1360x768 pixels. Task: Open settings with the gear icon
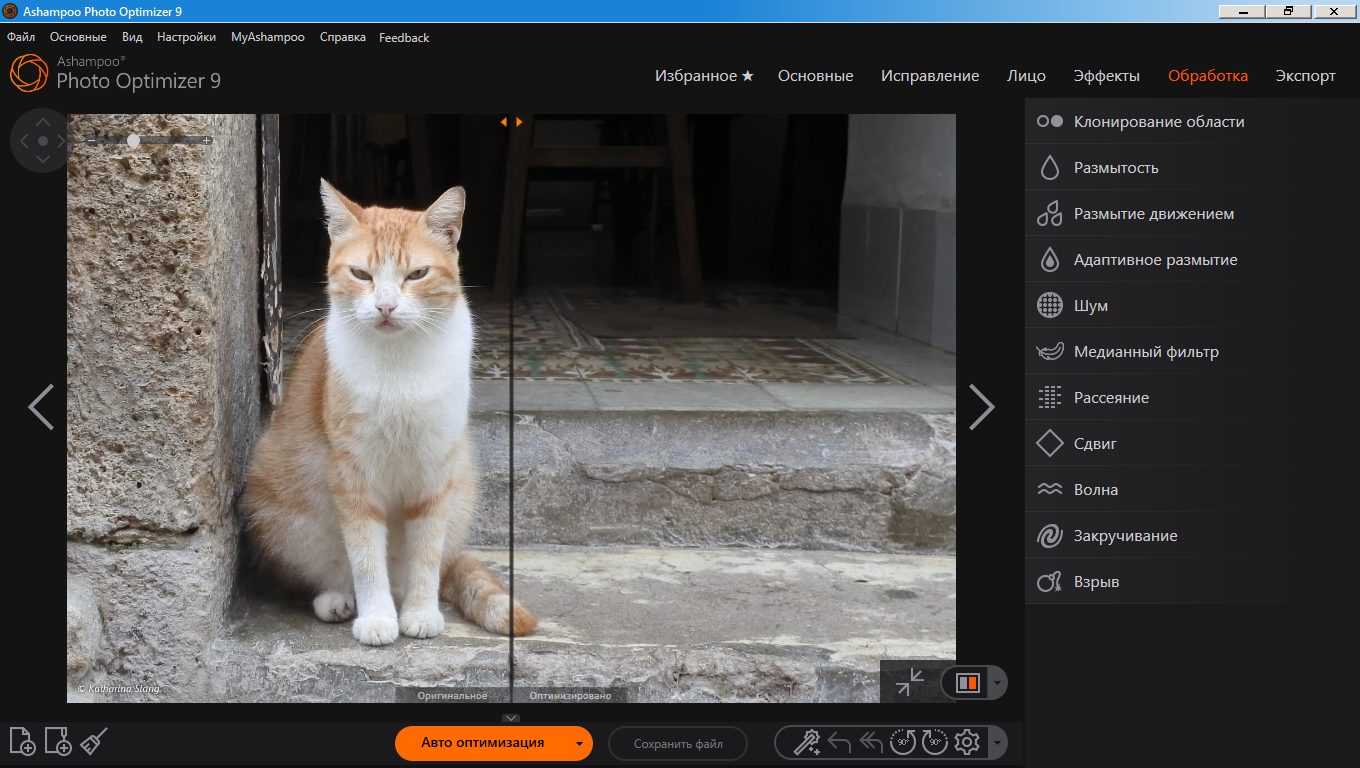point(966,742)
